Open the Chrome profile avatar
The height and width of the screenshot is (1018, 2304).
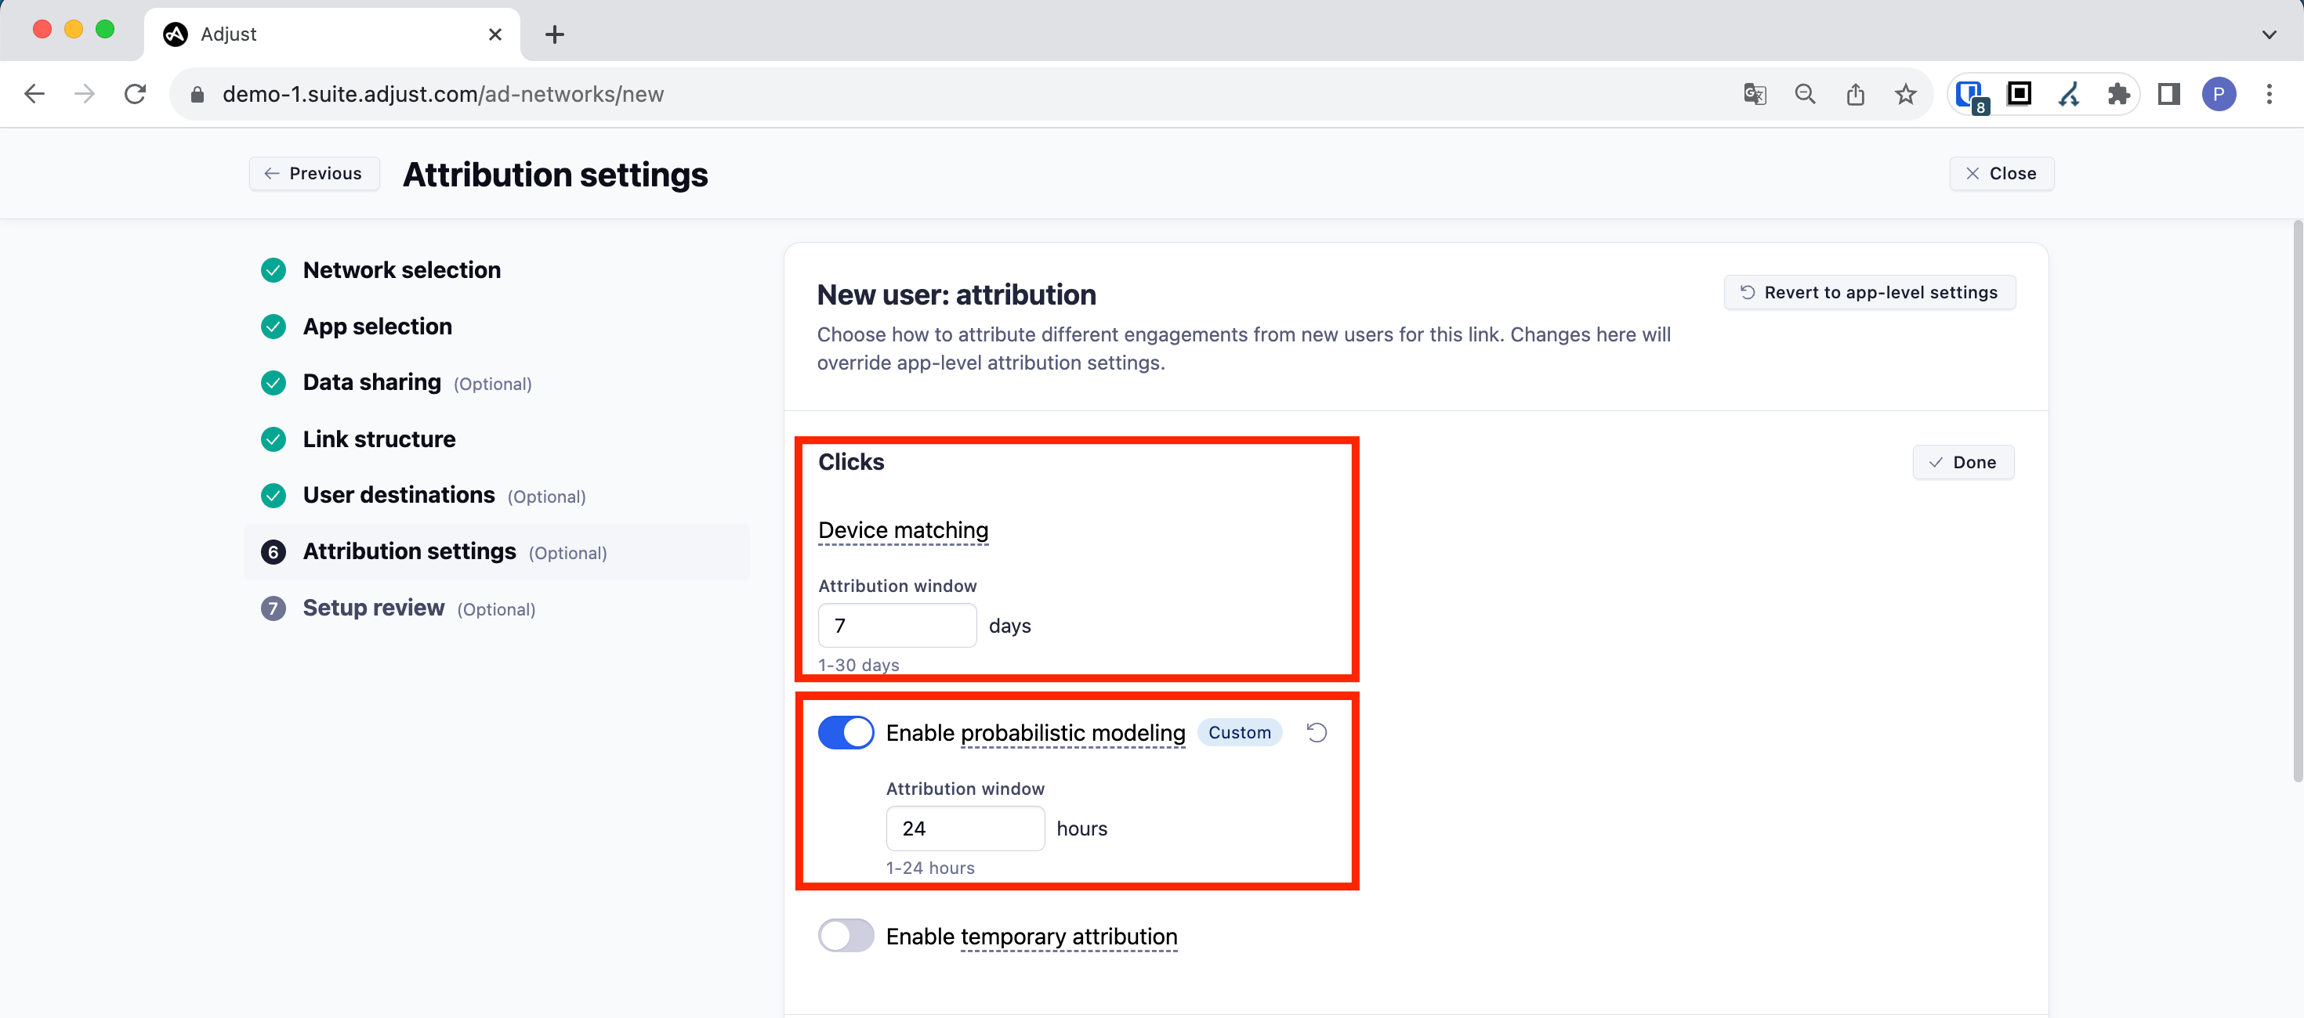tap(2219, 94)
